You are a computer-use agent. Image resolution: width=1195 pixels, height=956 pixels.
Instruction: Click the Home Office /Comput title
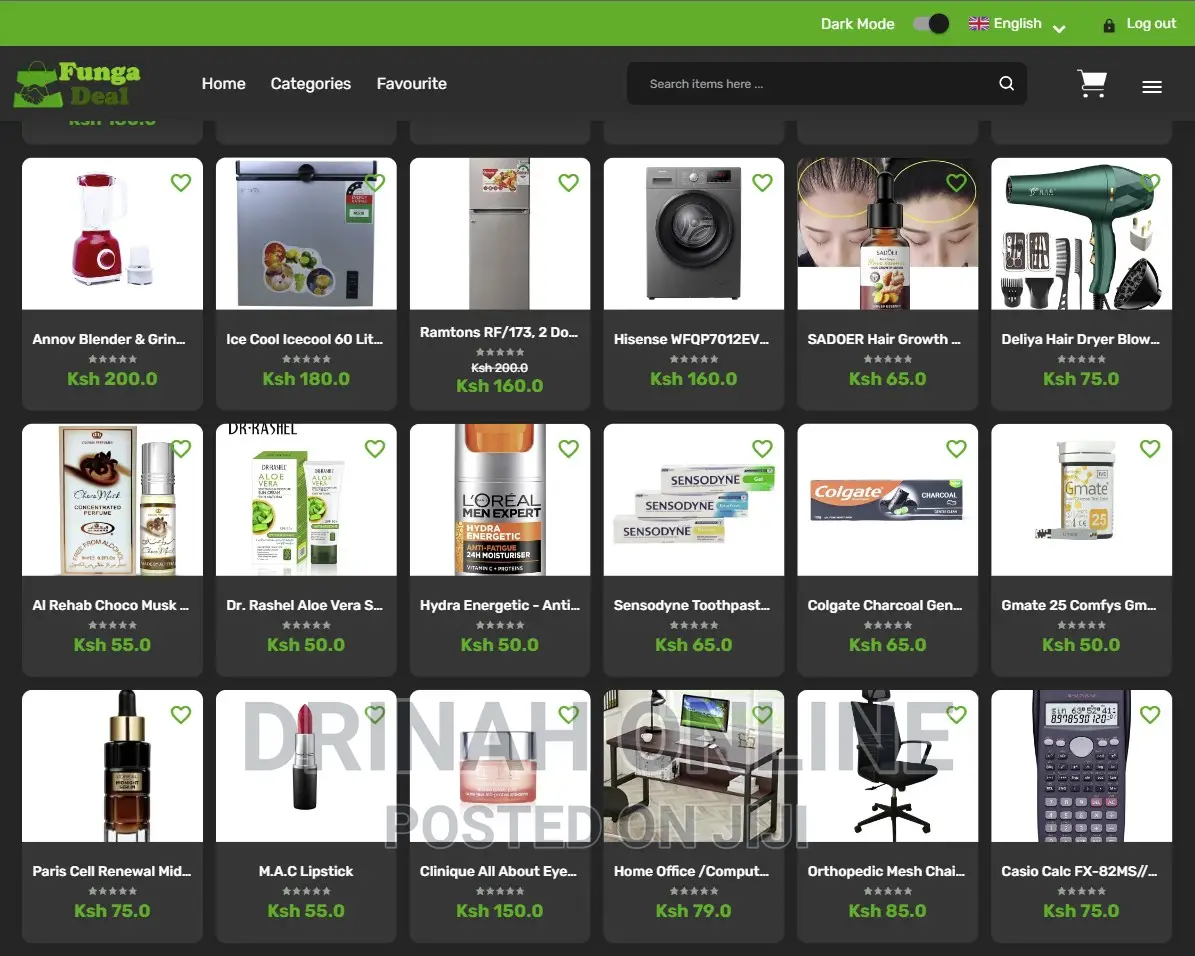(692, 871)
